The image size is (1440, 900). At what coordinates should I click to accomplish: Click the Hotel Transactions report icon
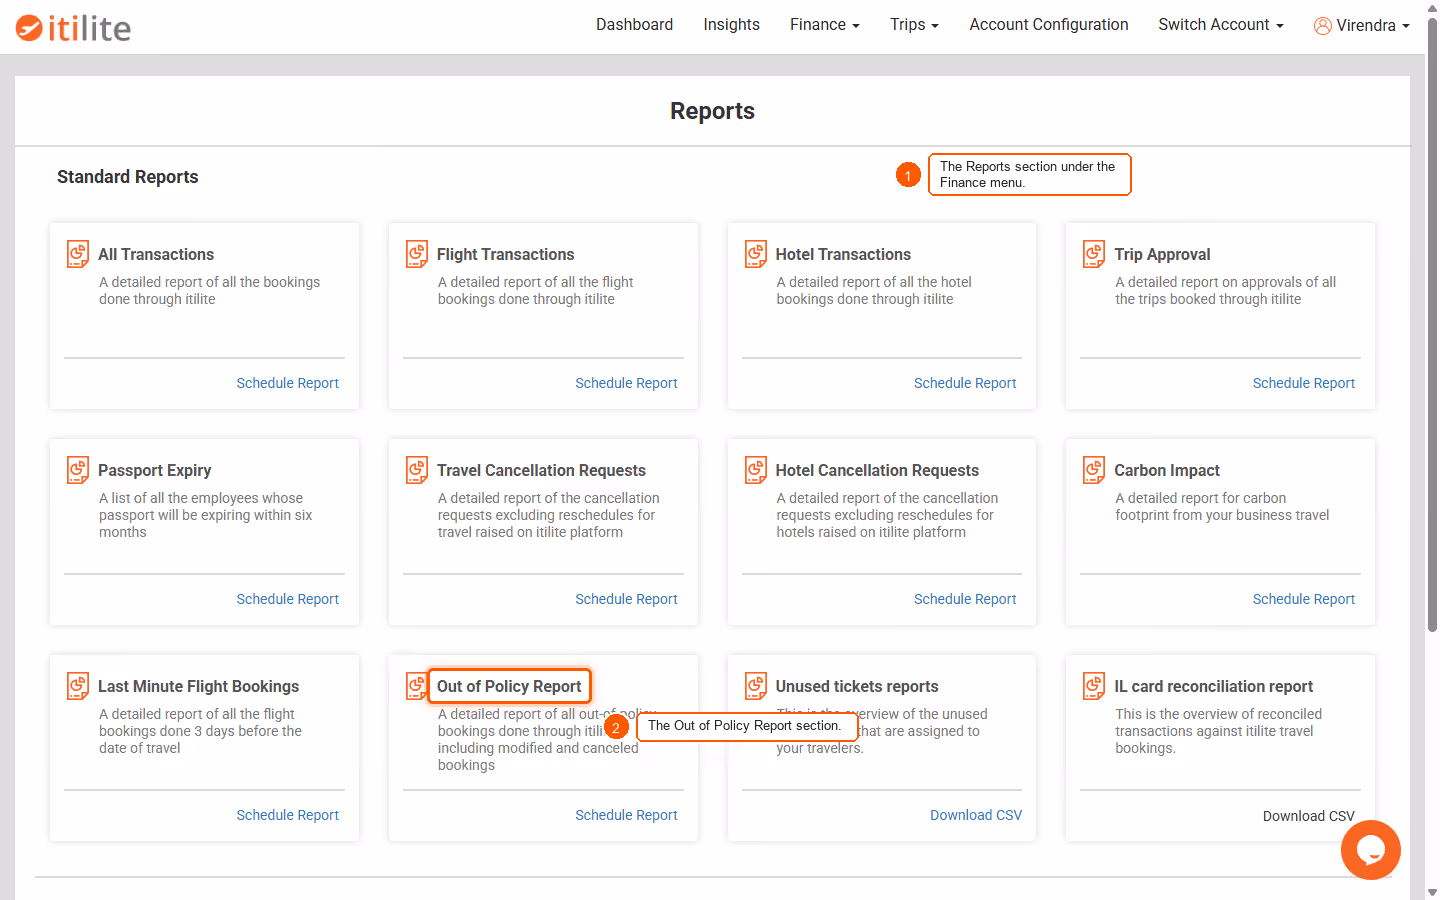[756, 254]
